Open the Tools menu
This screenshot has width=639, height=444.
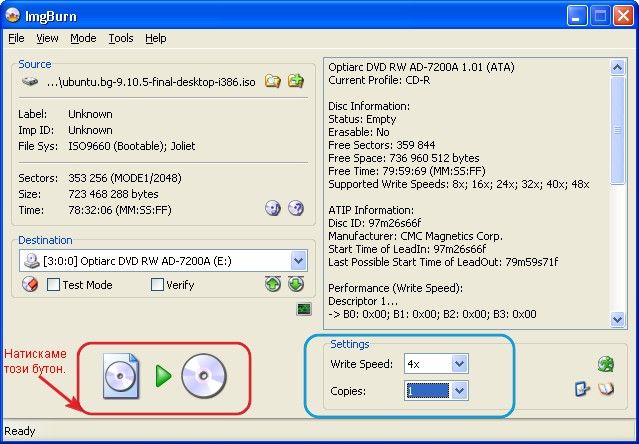(x=121, y=38)
